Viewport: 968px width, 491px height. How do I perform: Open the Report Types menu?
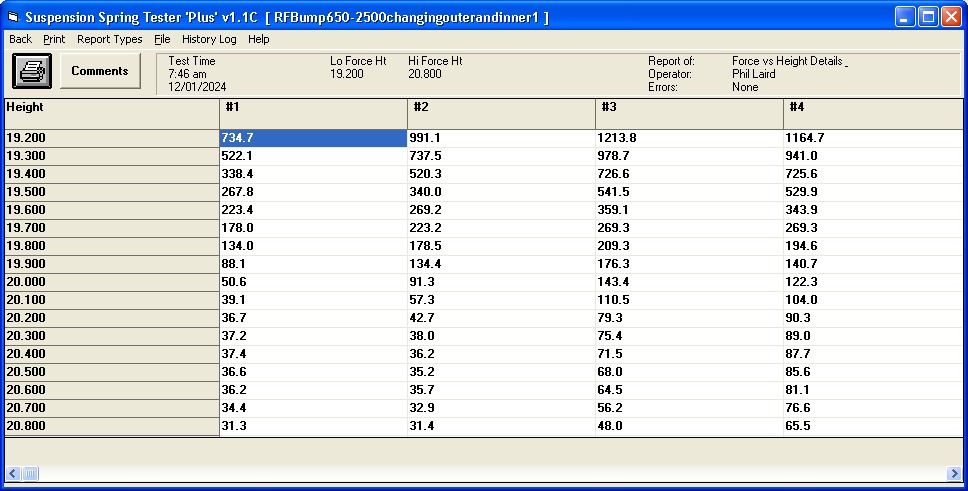click(x=109, y=39)
